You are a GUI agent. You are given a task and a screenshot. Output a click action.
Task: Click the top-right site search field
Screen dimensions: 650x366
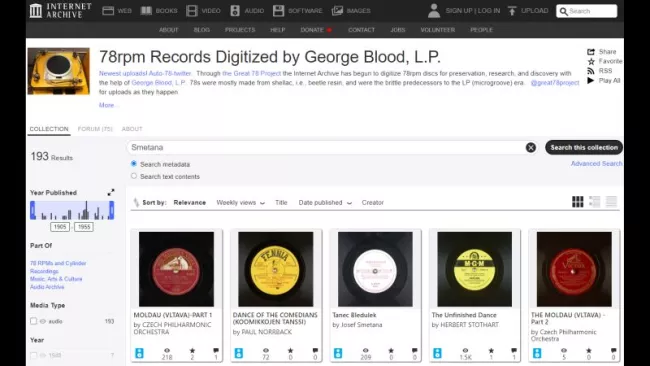pyautogui.click(x=586, y=11)
